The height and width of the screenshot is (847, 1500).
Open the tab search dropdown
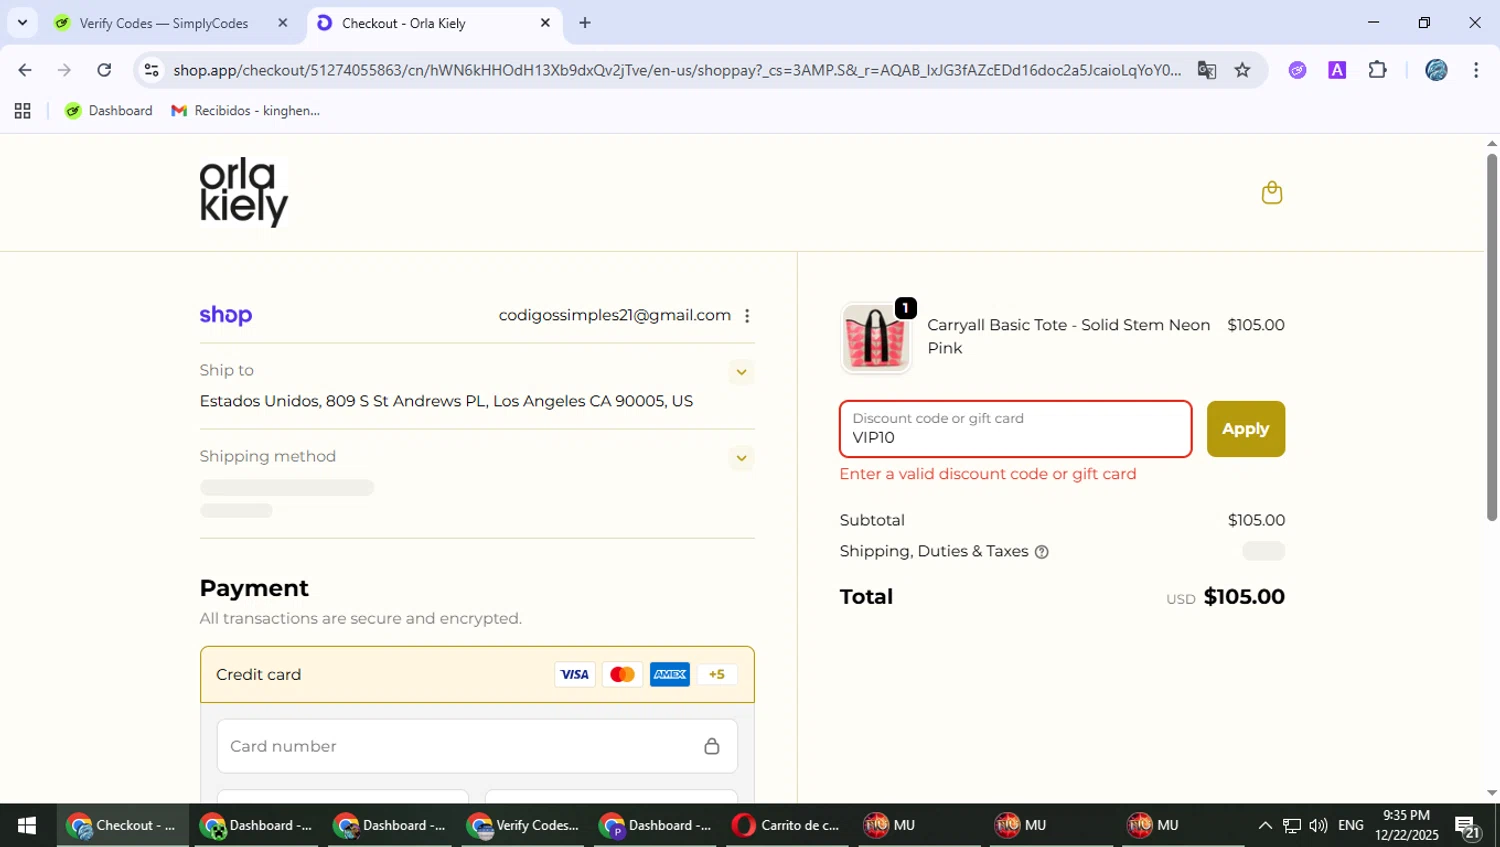22,22
